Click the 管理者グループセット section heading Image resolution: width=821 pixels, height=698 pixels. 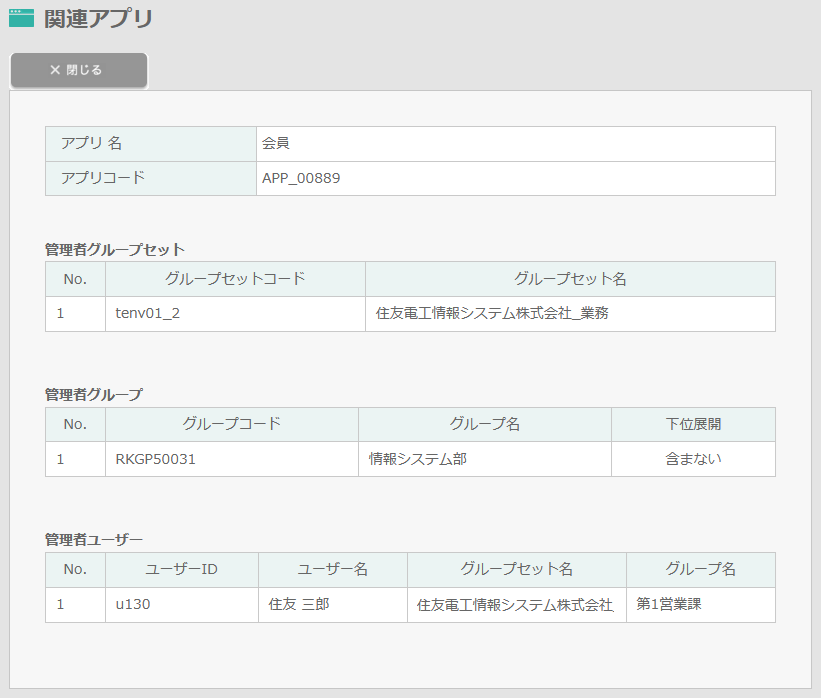tap(115, 250)
